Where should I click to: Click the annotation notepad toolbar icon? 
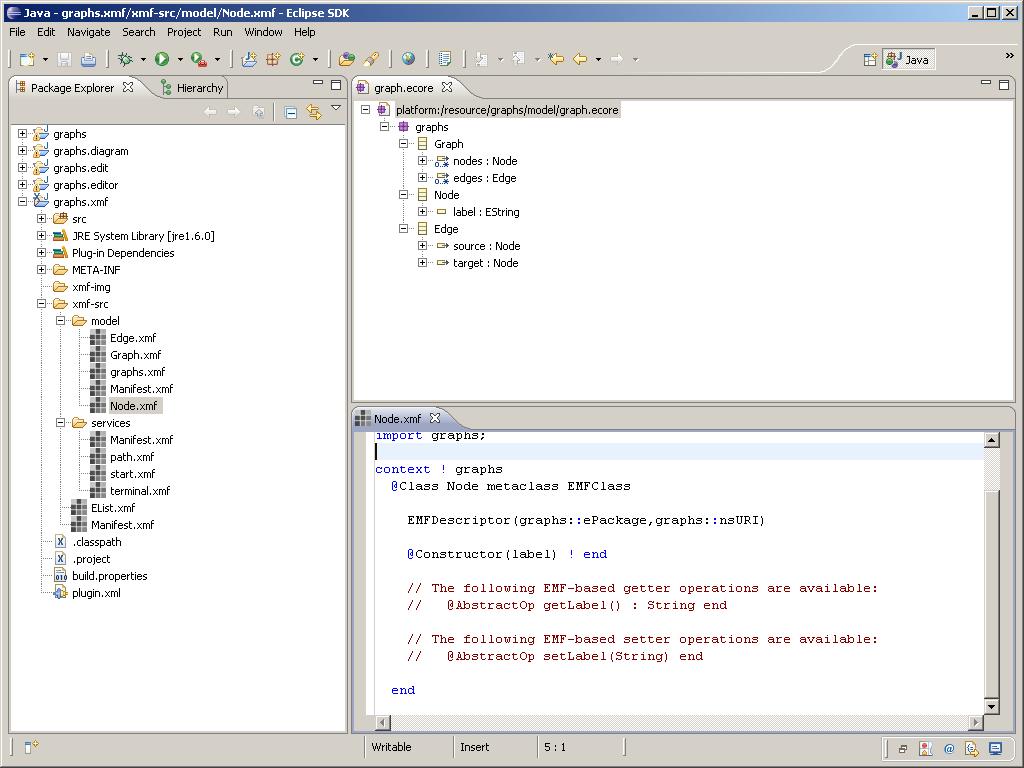(445, 59)
